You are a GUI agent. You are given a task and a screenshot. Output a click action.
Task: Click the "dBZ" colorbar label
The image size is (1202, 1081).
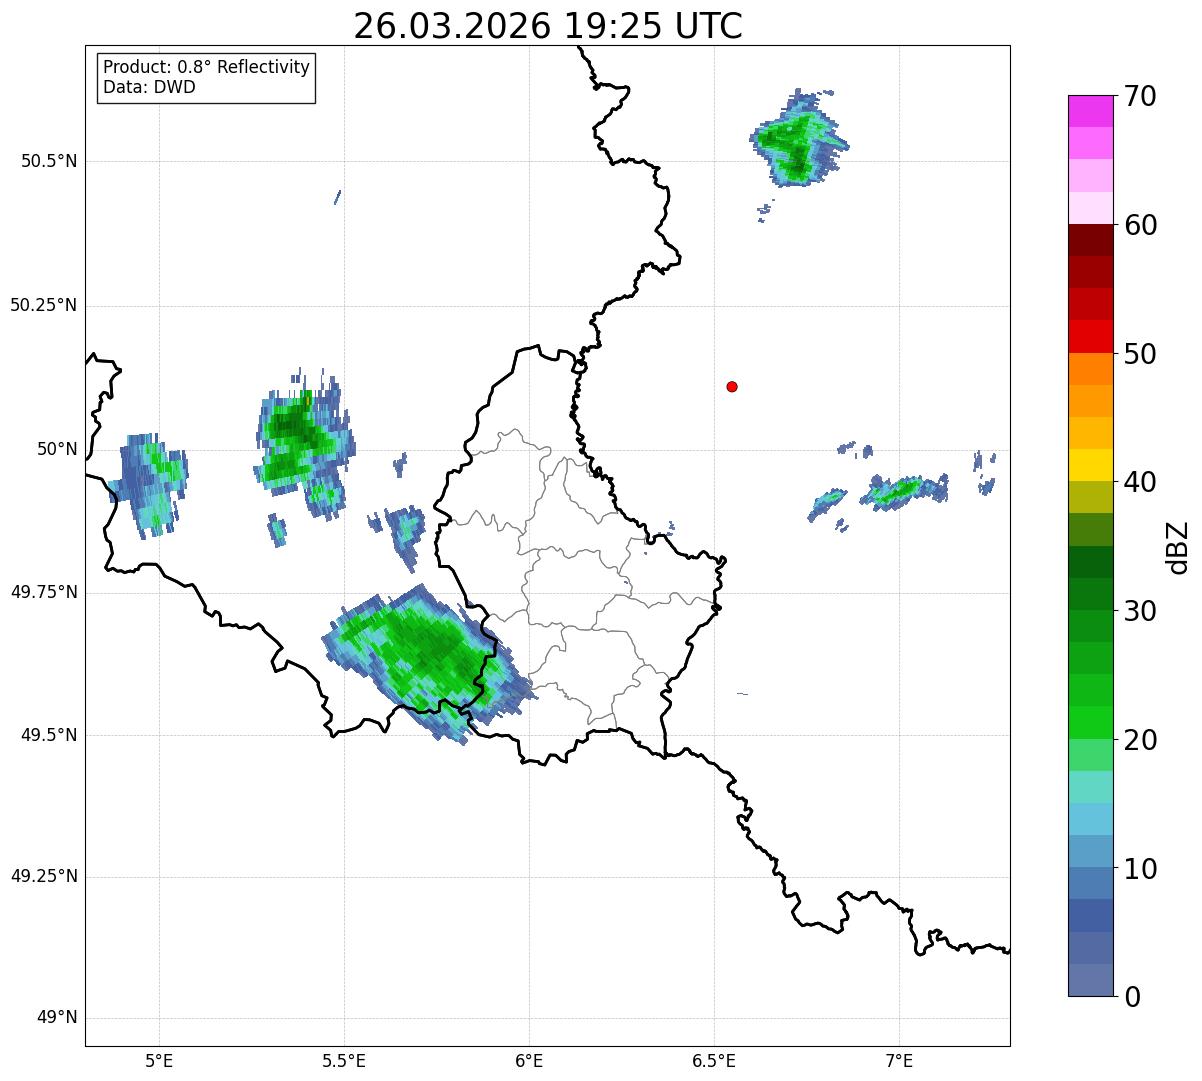(1179, 546)
